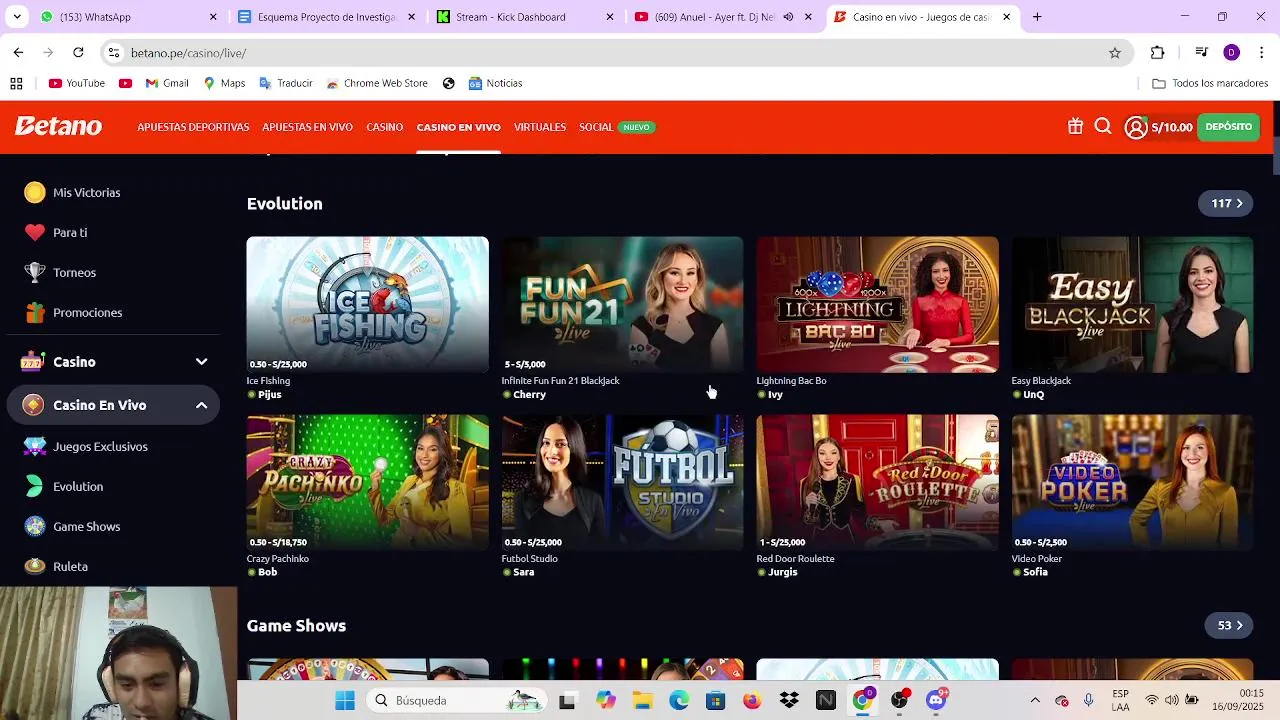The width and height of the screenshot is (1280, 720).
Task: Open the search magnifier in Betano header
Action: tap(1103, 127)
